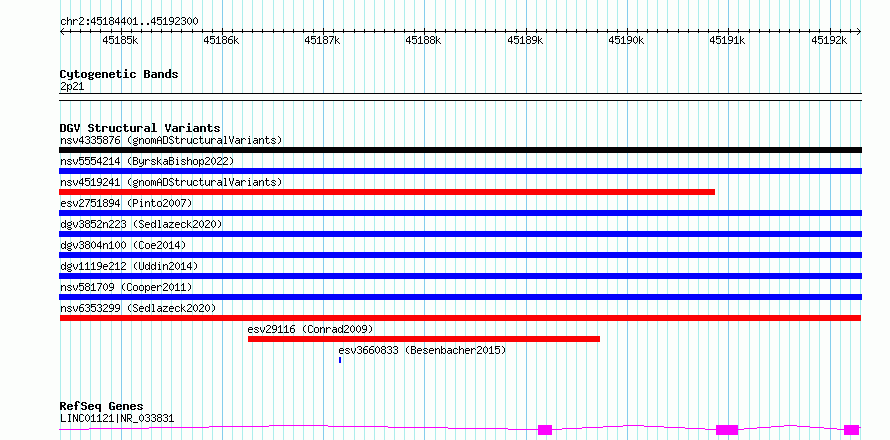This screenshot has width=890, height=440.
Task: Open the esv2751894 Pinto2007 label
Action: tap(126, 203)
